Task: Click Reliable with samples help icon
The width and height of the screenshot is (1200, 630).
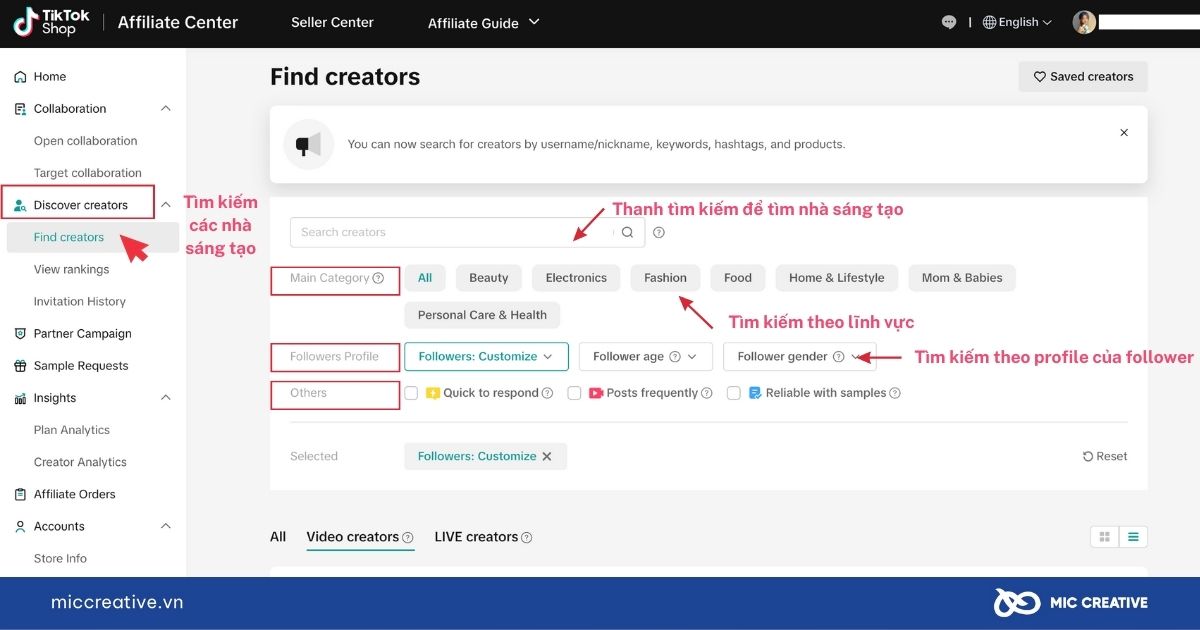Action: click(x=895, y=393)
